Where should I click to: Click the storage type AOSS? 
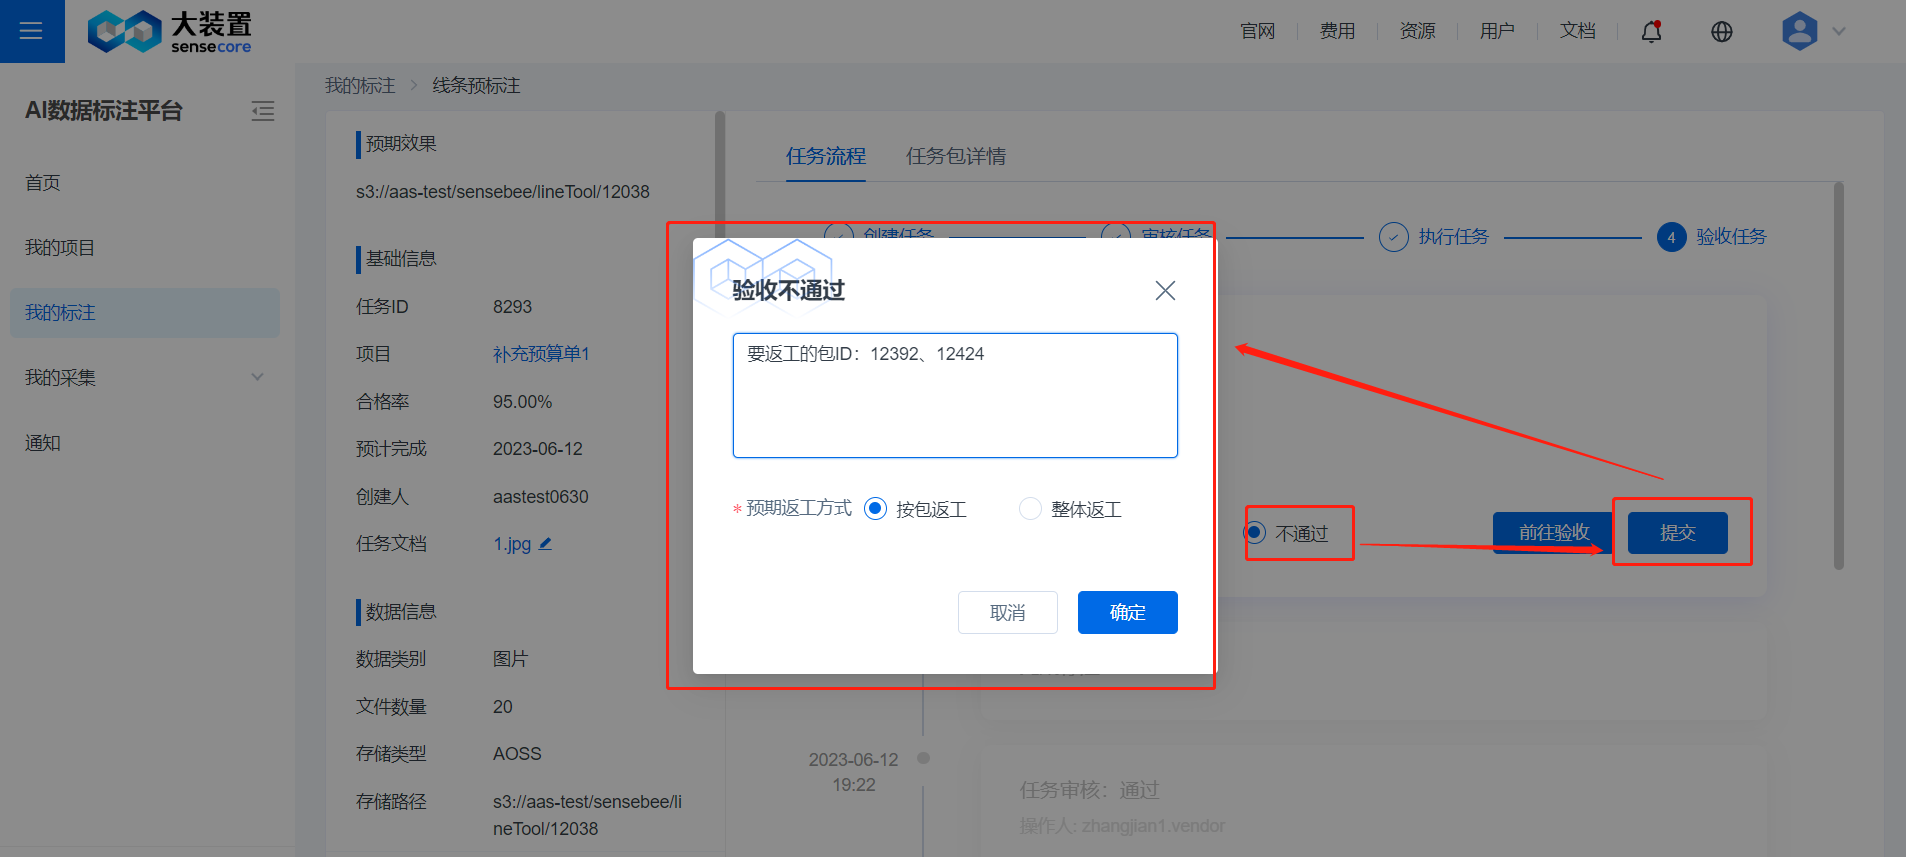click(517, 754)
